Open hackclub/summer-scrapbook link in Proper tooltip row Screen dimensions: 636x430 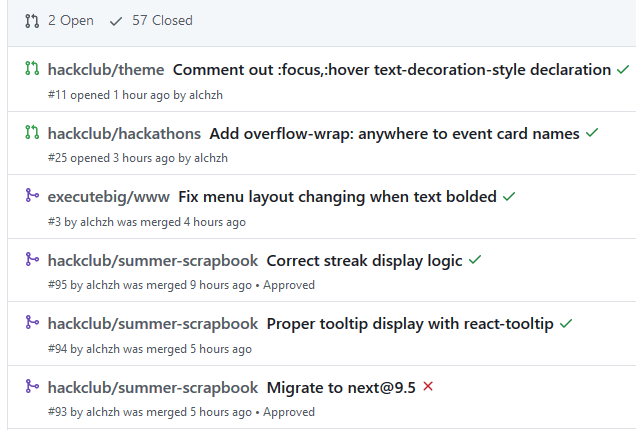[153, 324]
